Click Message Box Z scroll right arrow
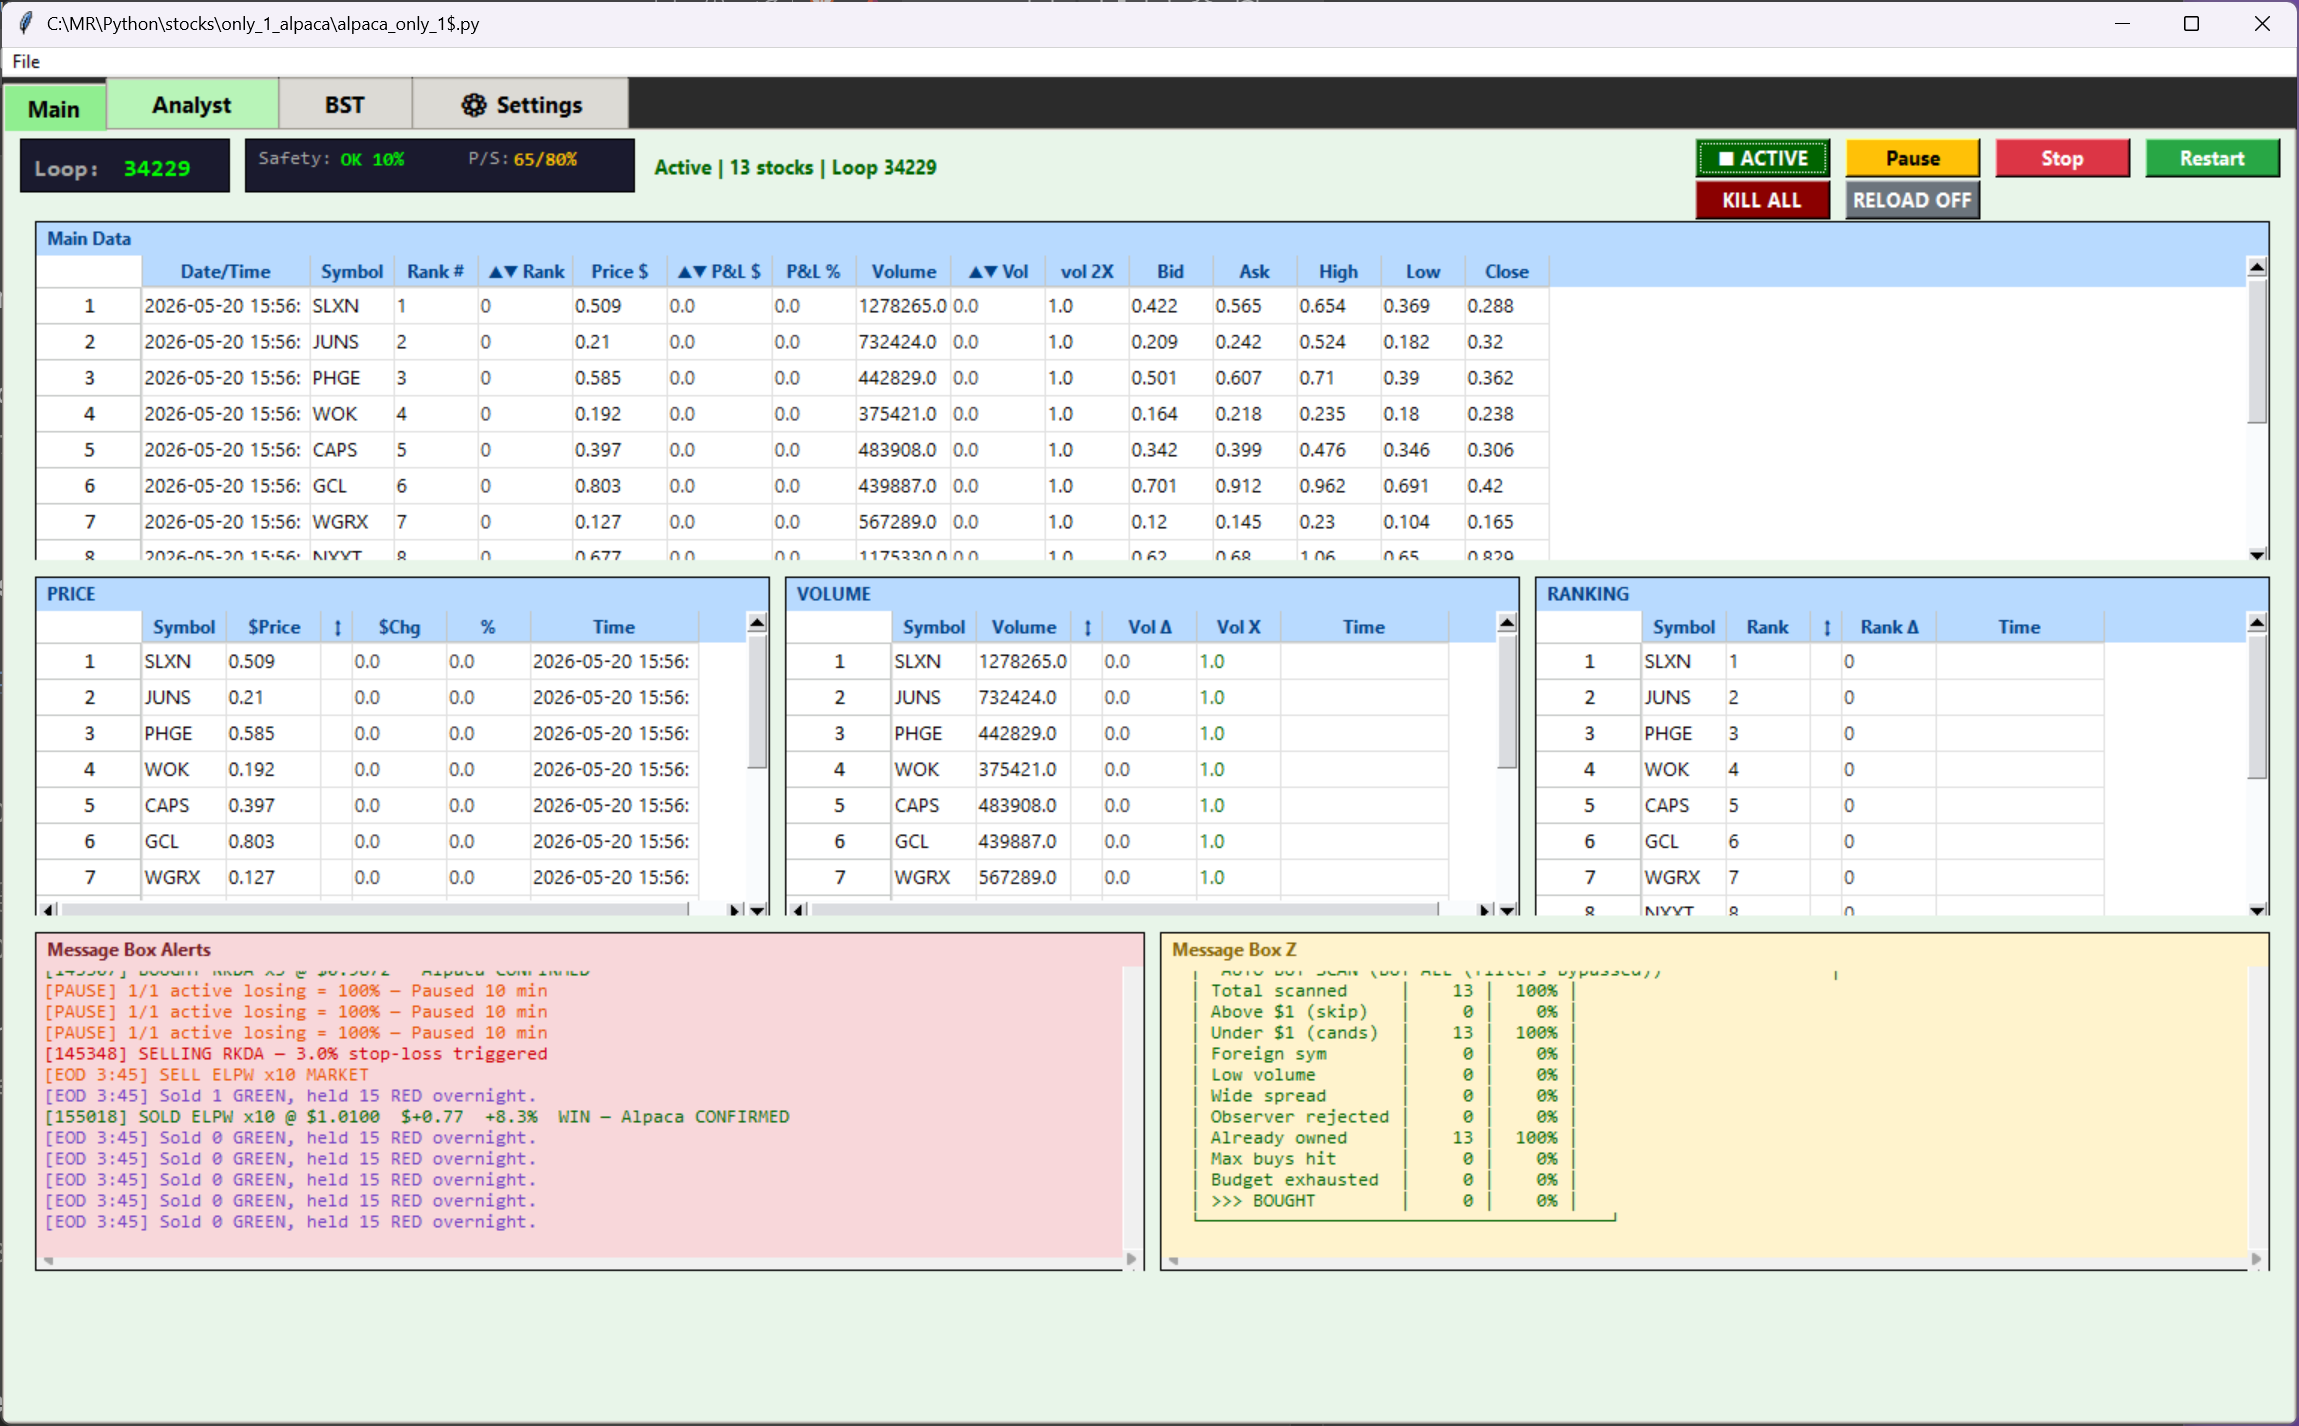 (2256, 1259)
